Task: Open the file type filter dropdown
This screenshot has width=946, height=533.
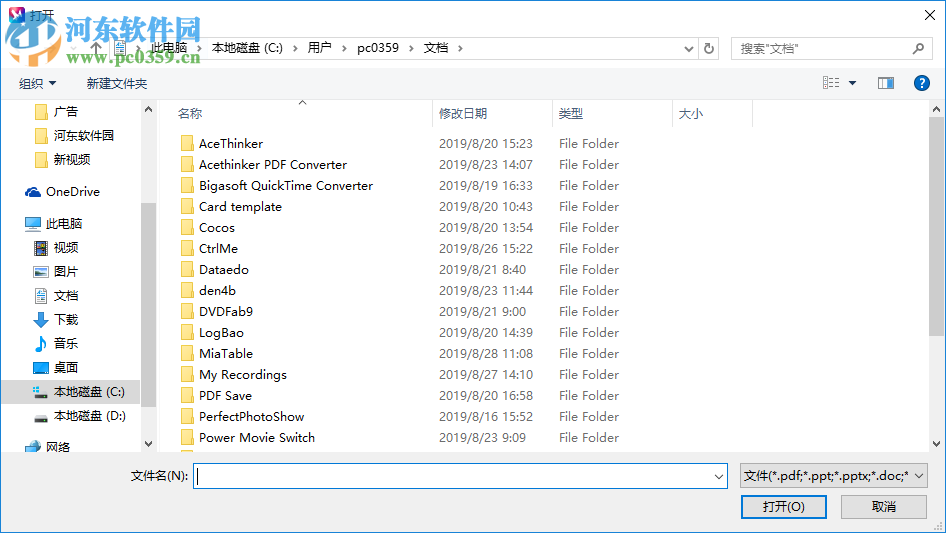Action: pyautogui.click(x=833, y=476)
